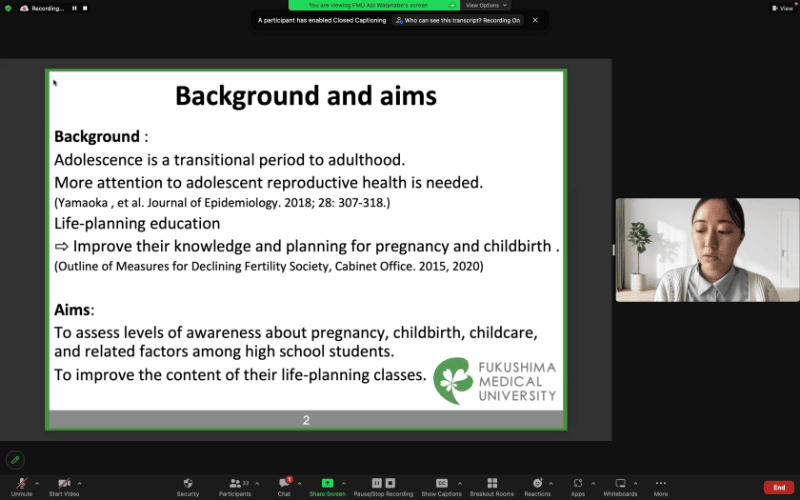Toggle Show Captions
The height and width of the screenshot is (500, 800).
tap(441, 483)
